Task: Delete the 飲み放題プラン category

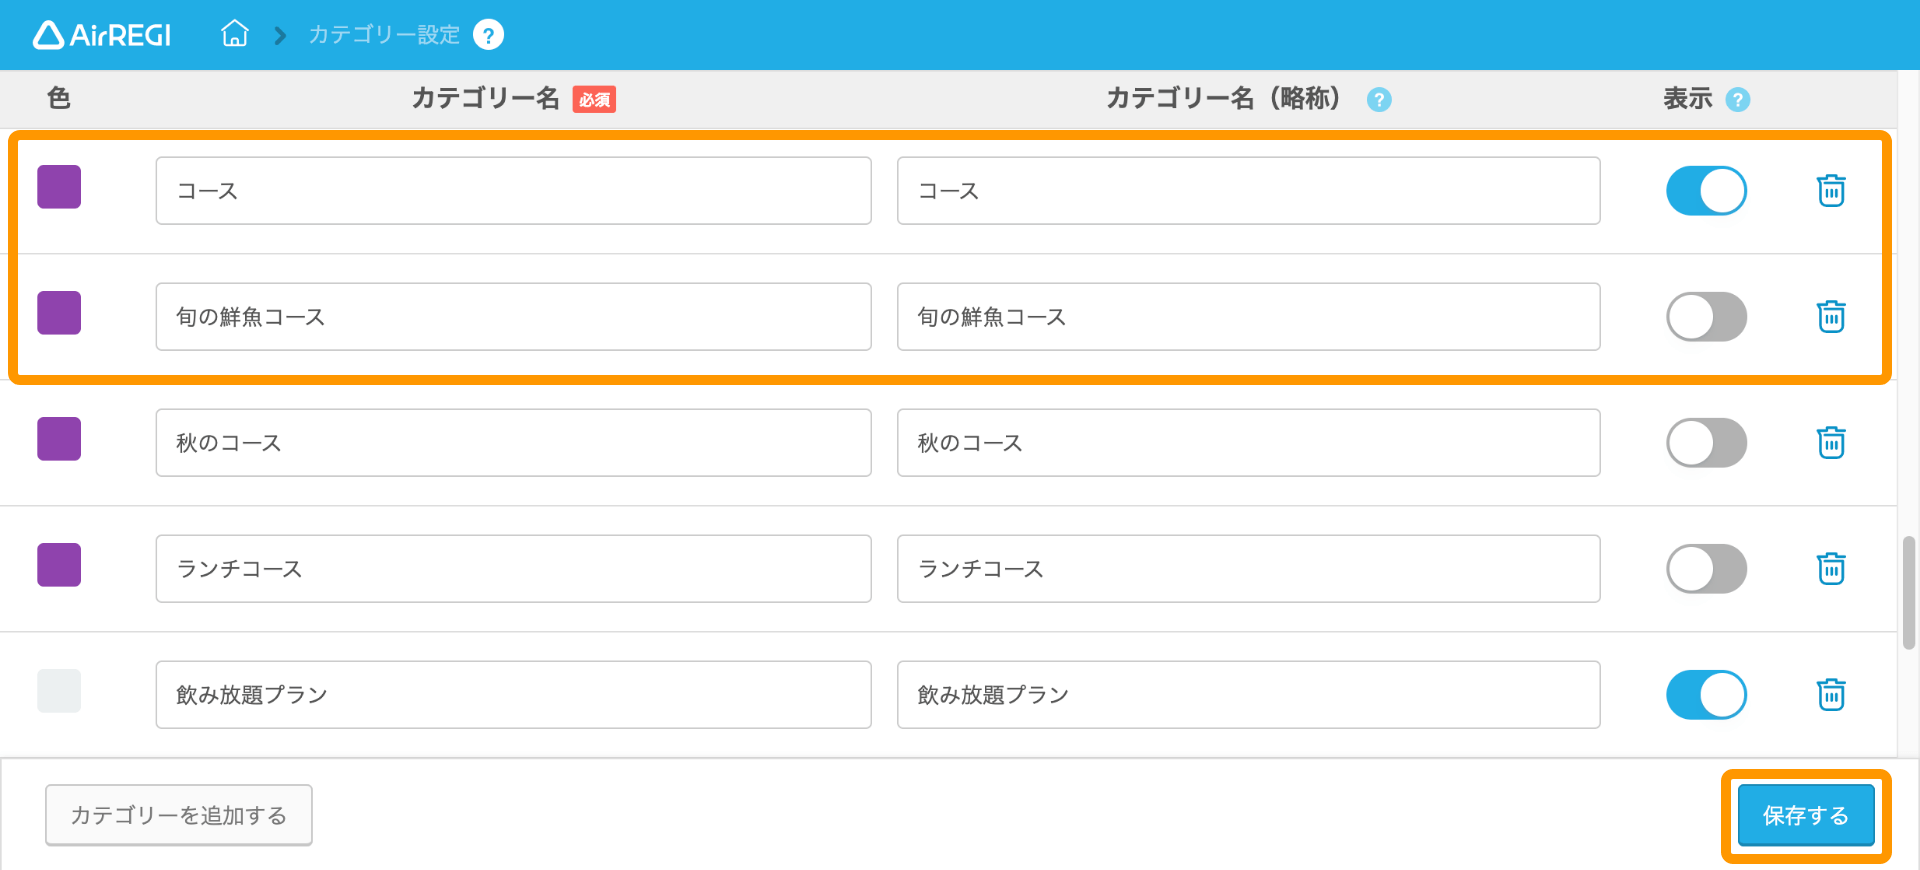Action: click(x=1831, y=694)
